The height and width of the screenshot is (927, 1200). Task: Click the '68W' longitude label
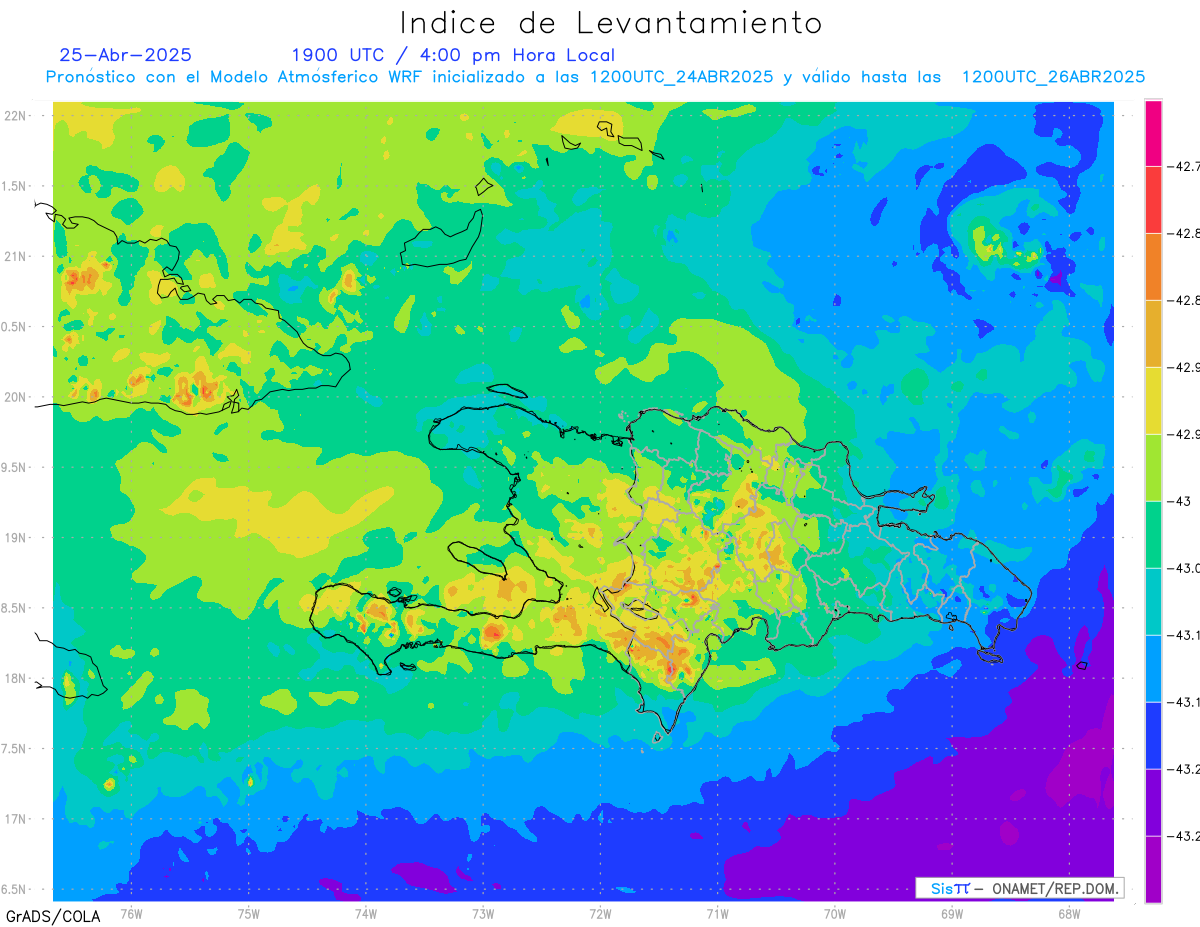pyautogui.click(x=1069, y=913)
